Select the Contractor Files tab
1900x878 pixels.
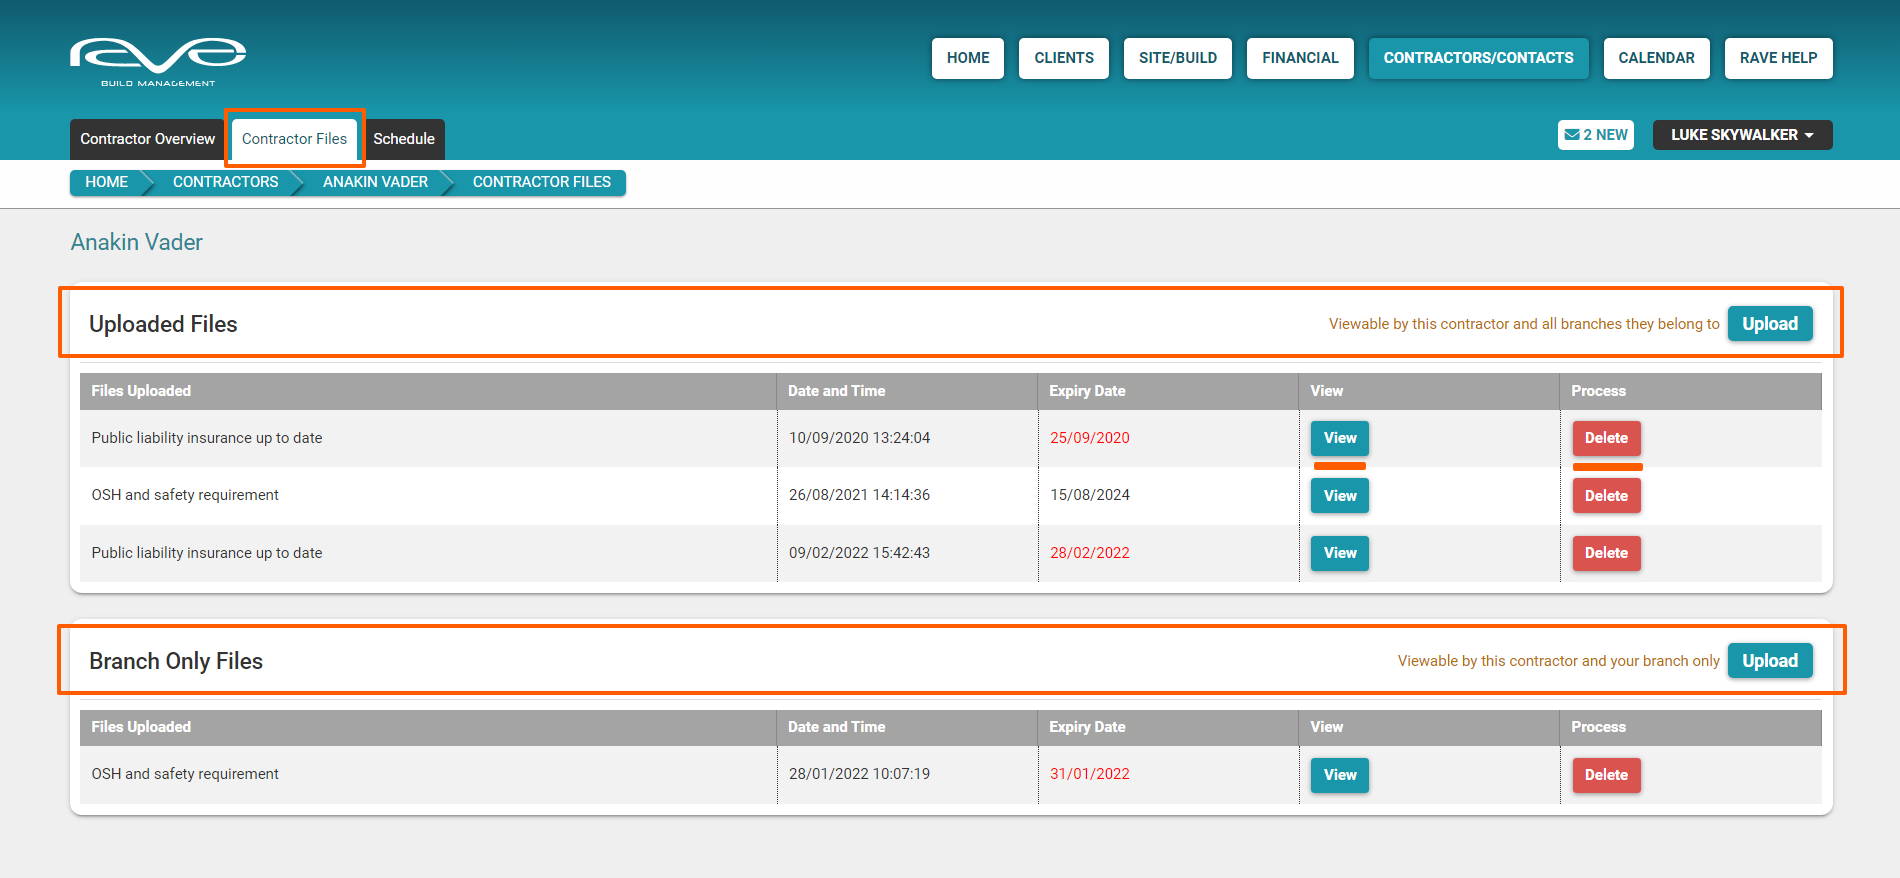point(294,139)
